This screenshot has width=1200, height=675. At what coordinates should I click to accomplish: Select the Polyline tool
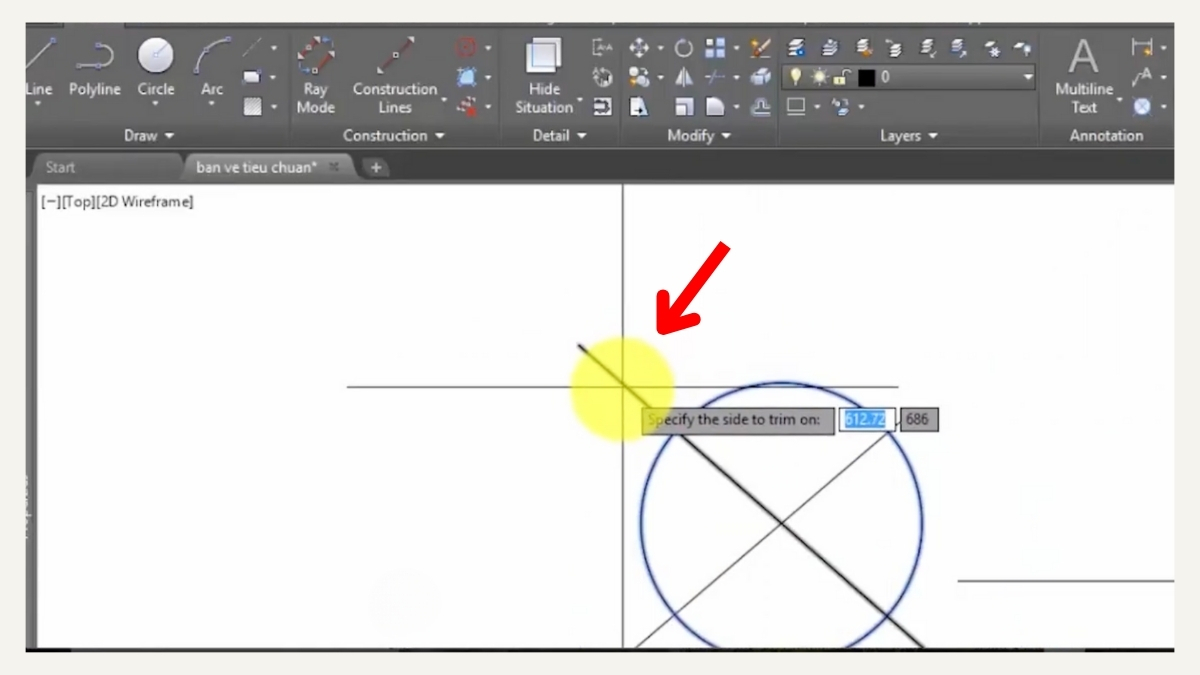coord(95,68)
